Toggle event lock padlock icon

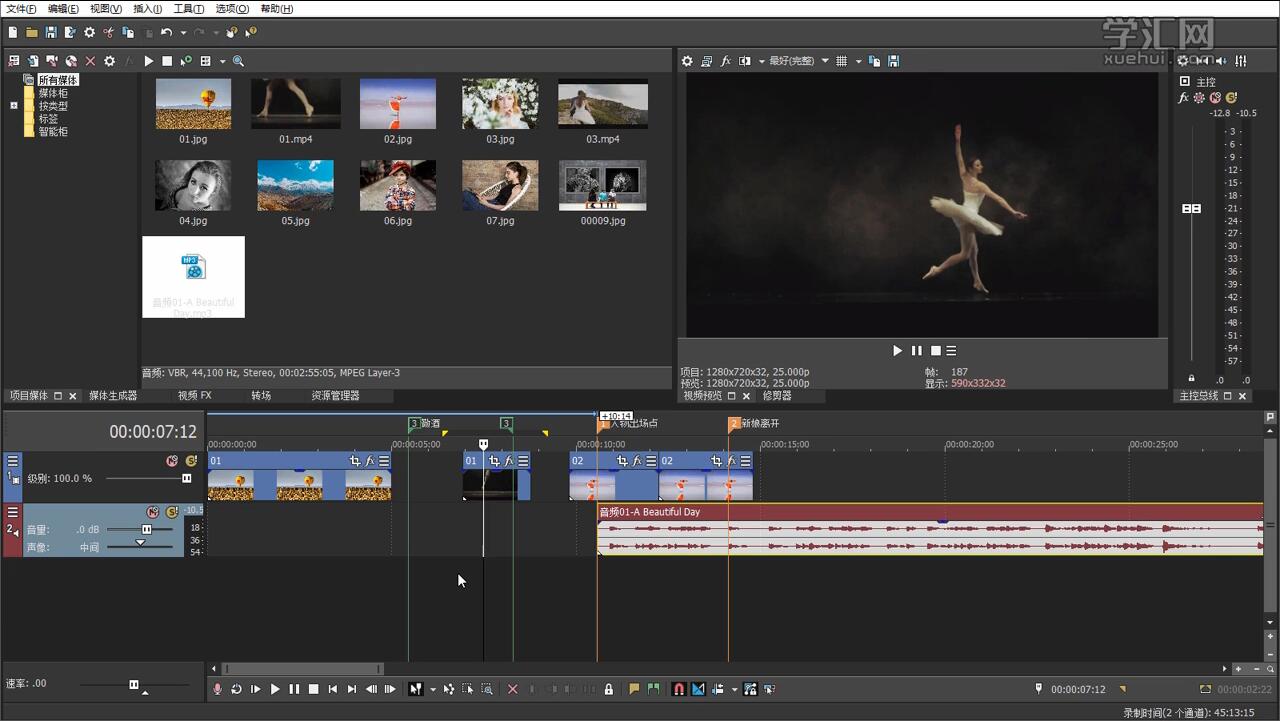[x=608, y=689]
